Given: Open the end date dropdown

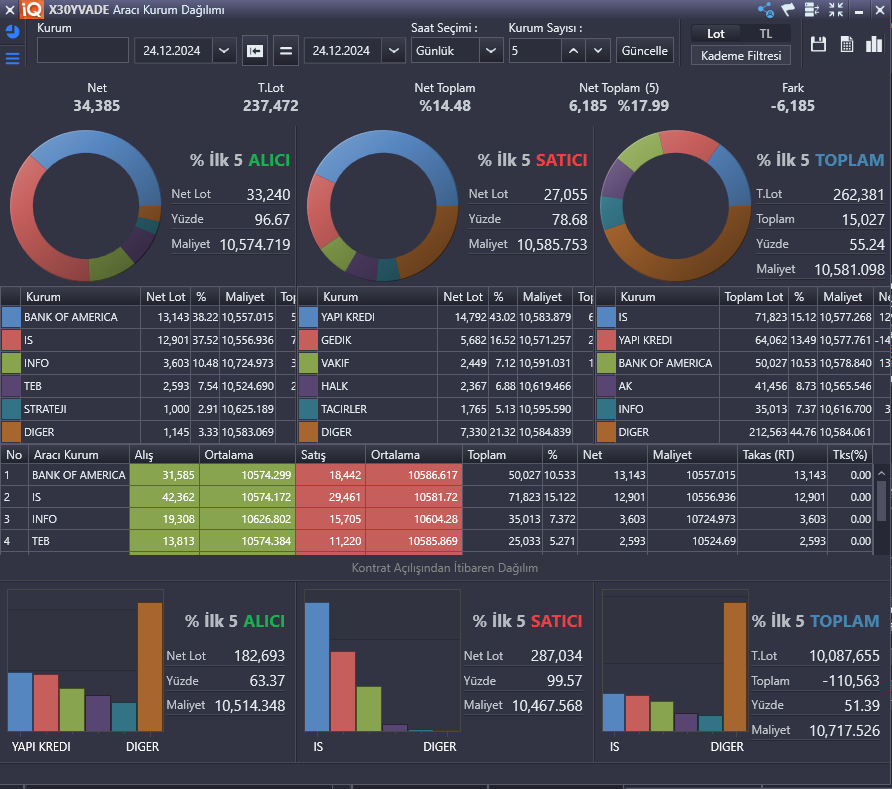Looking at the screenshot, I should click(394, 51).
